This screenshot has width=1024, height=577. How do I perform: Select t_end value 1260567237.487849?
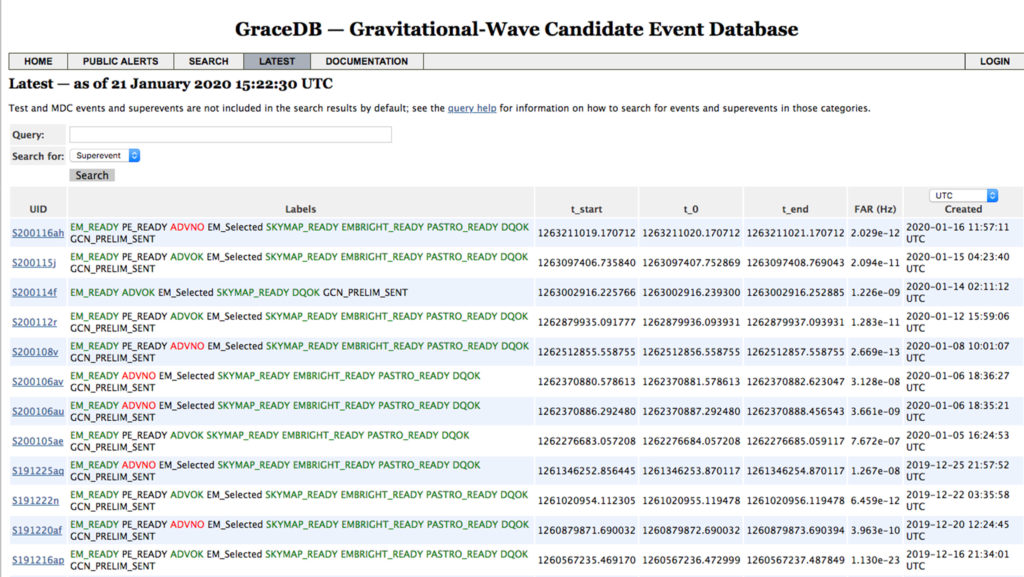[795, 560]
